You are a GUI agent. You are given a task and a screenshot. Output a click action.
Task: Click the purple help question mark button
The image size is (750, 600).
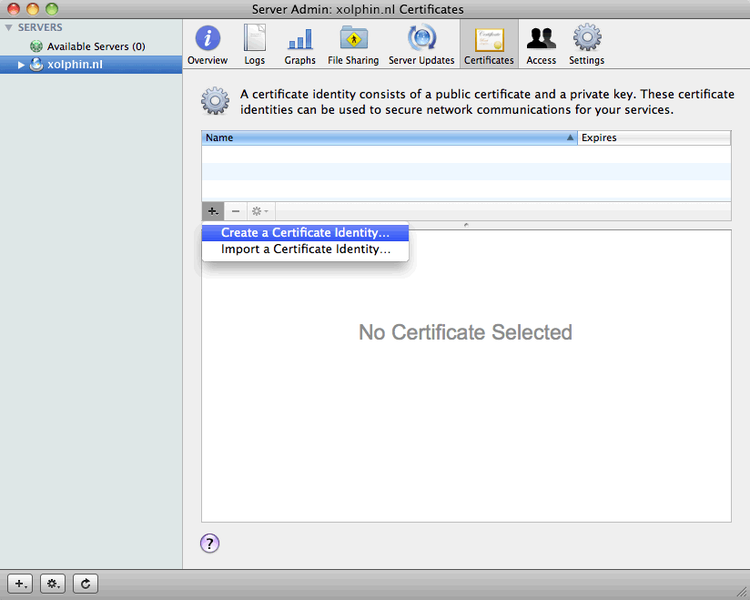click(x=210, y=543)
